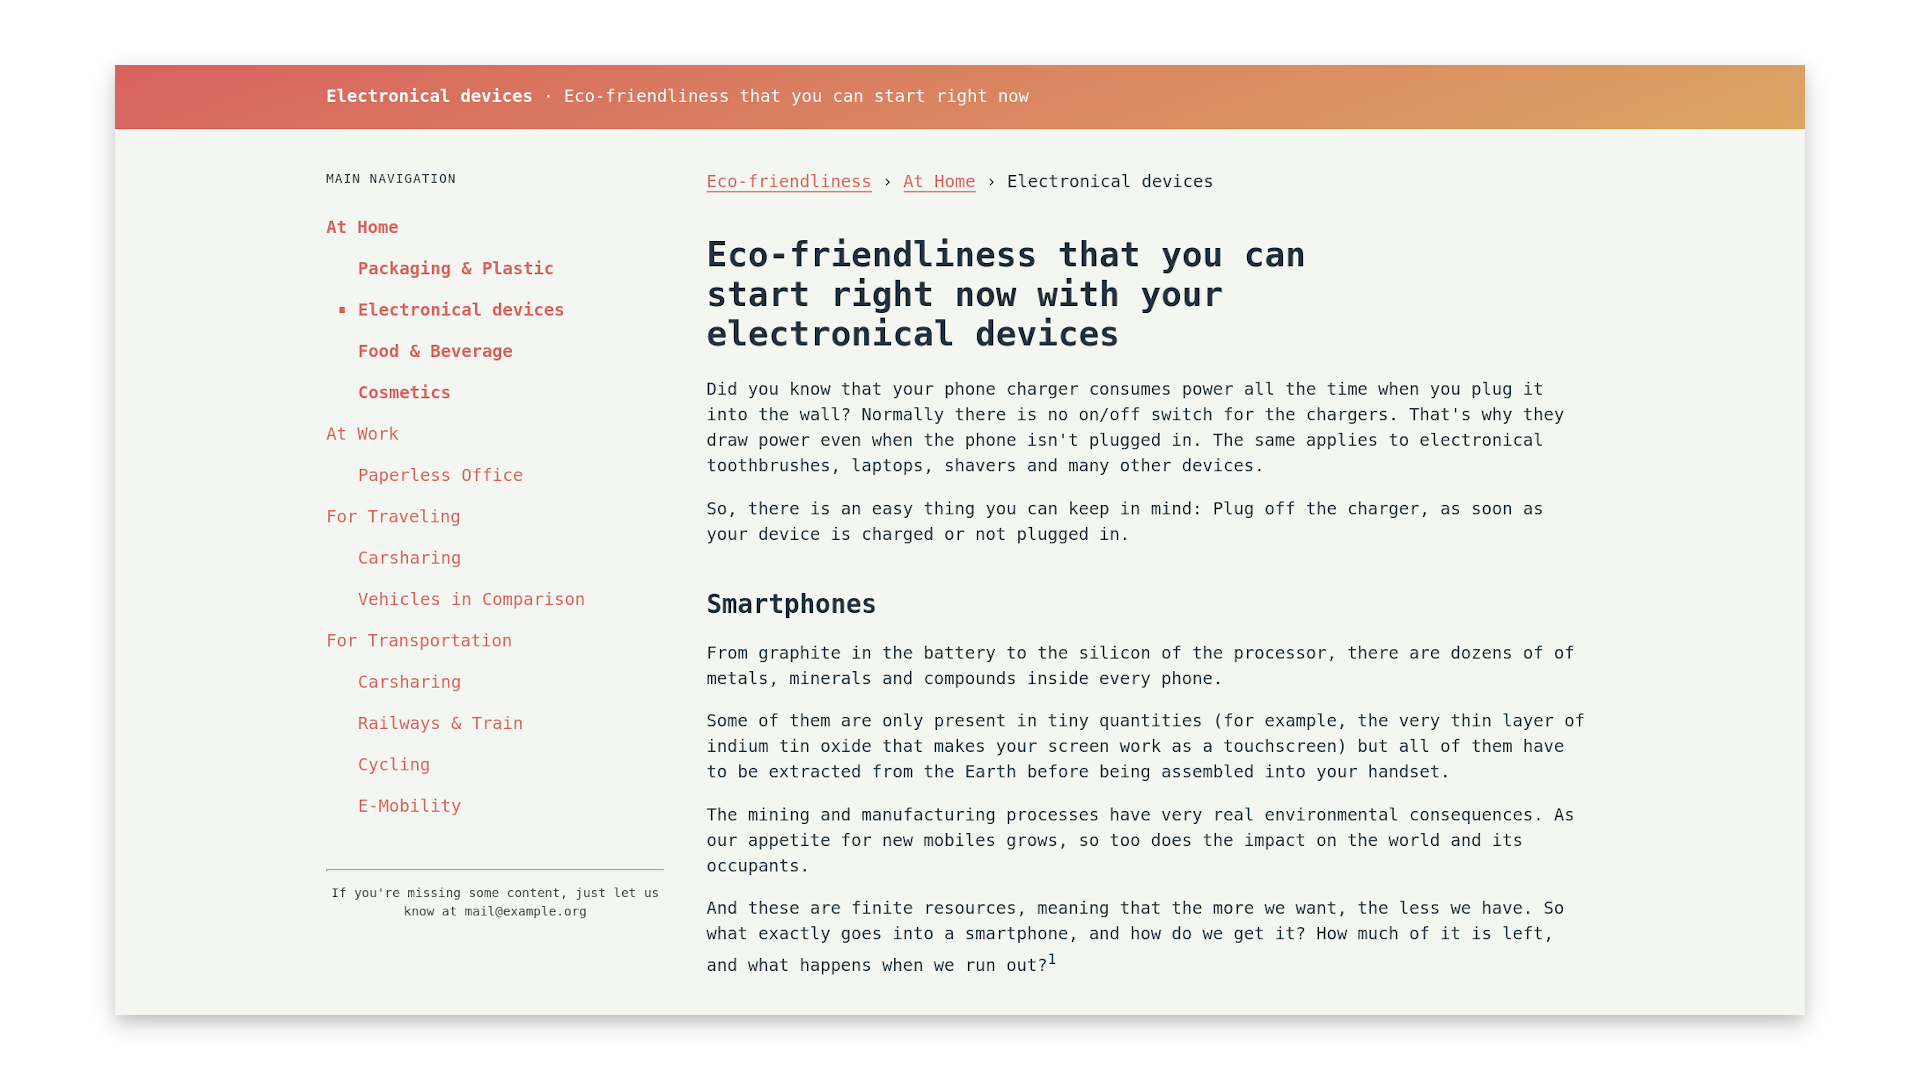
Task: Expand the Food & Beverage section
Action: pos(434,351)
